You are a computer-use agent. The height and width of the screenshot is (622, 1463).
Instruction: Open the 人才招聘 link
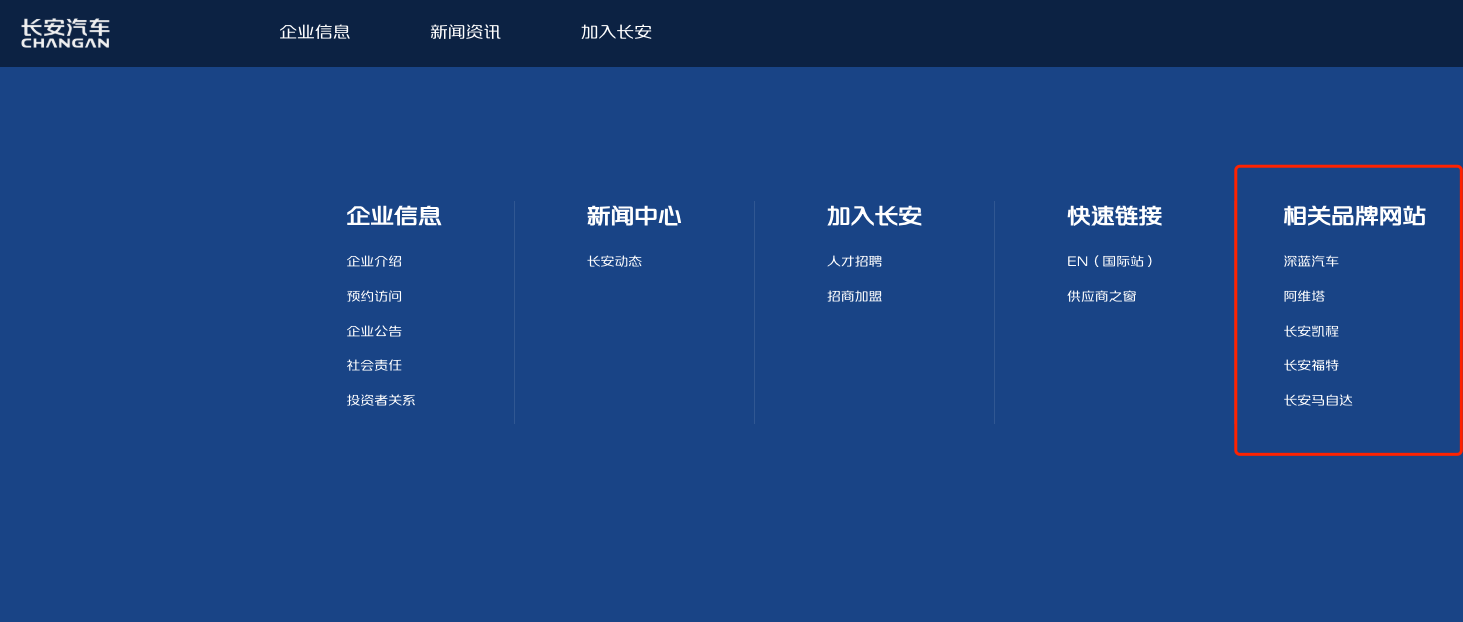[854, 262]
